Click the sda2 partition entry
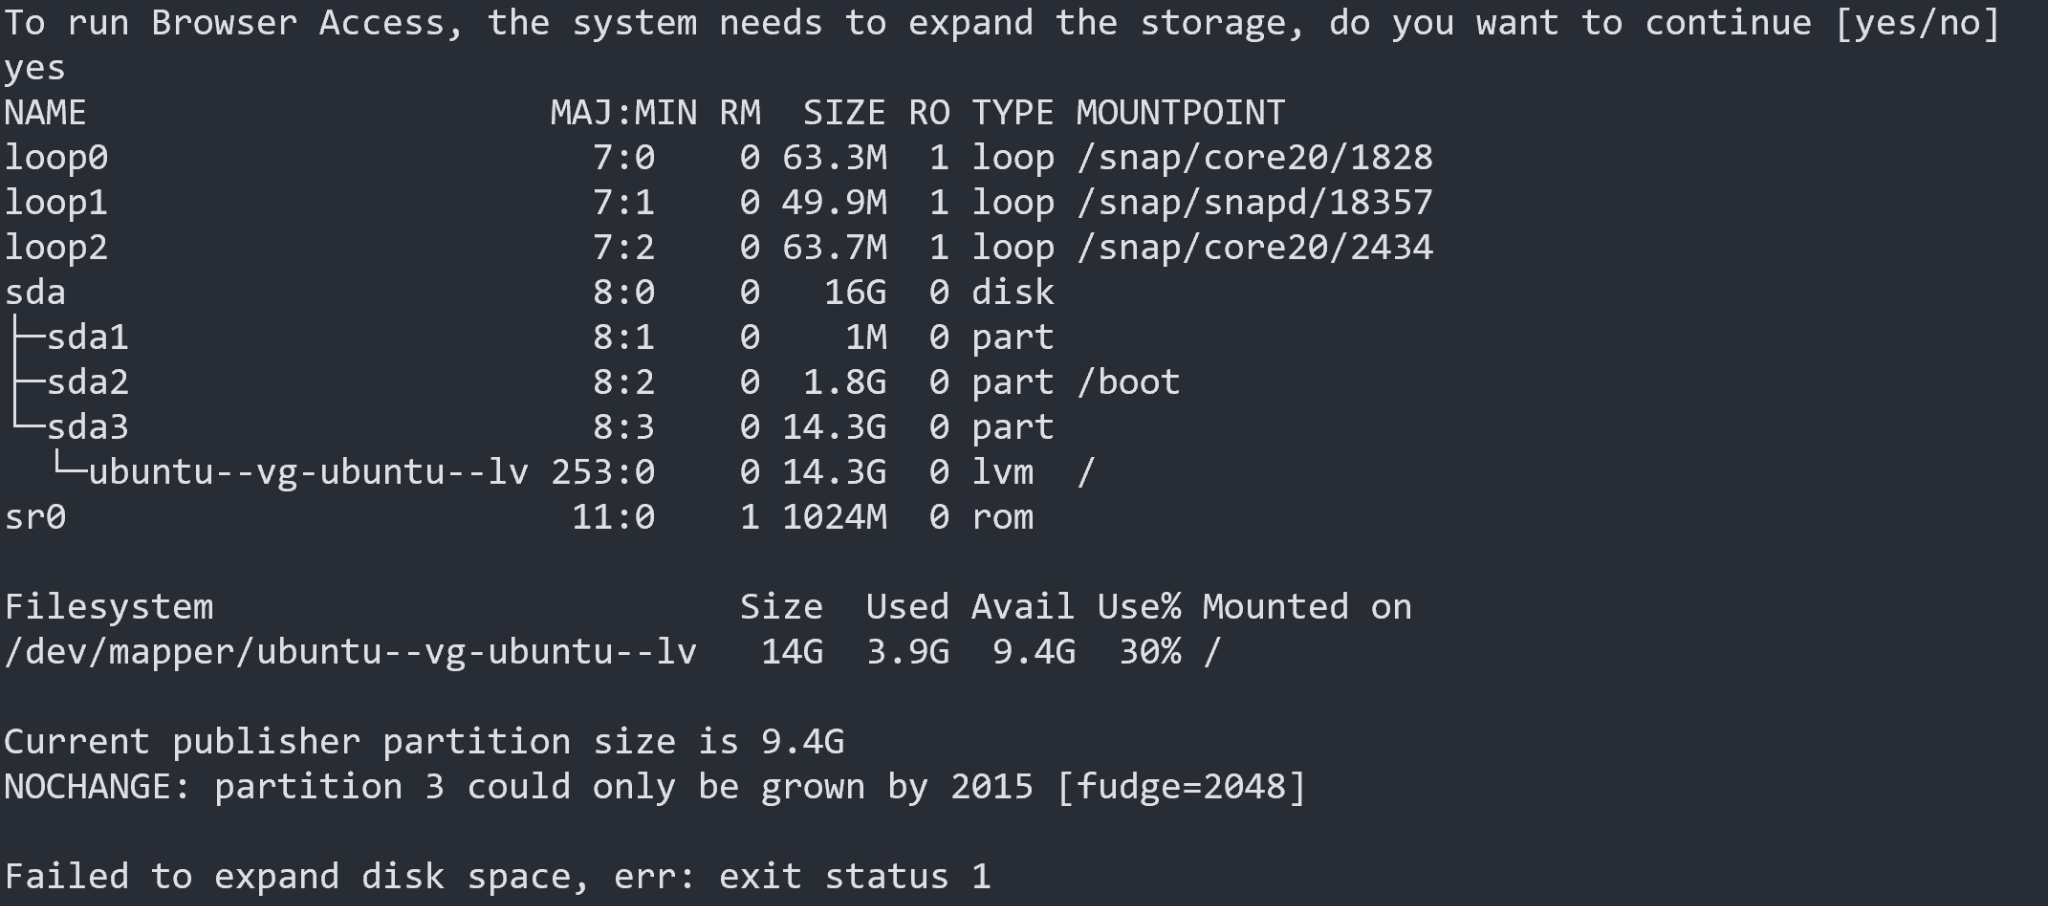The image size is (2048, 906). click(88, 382)
